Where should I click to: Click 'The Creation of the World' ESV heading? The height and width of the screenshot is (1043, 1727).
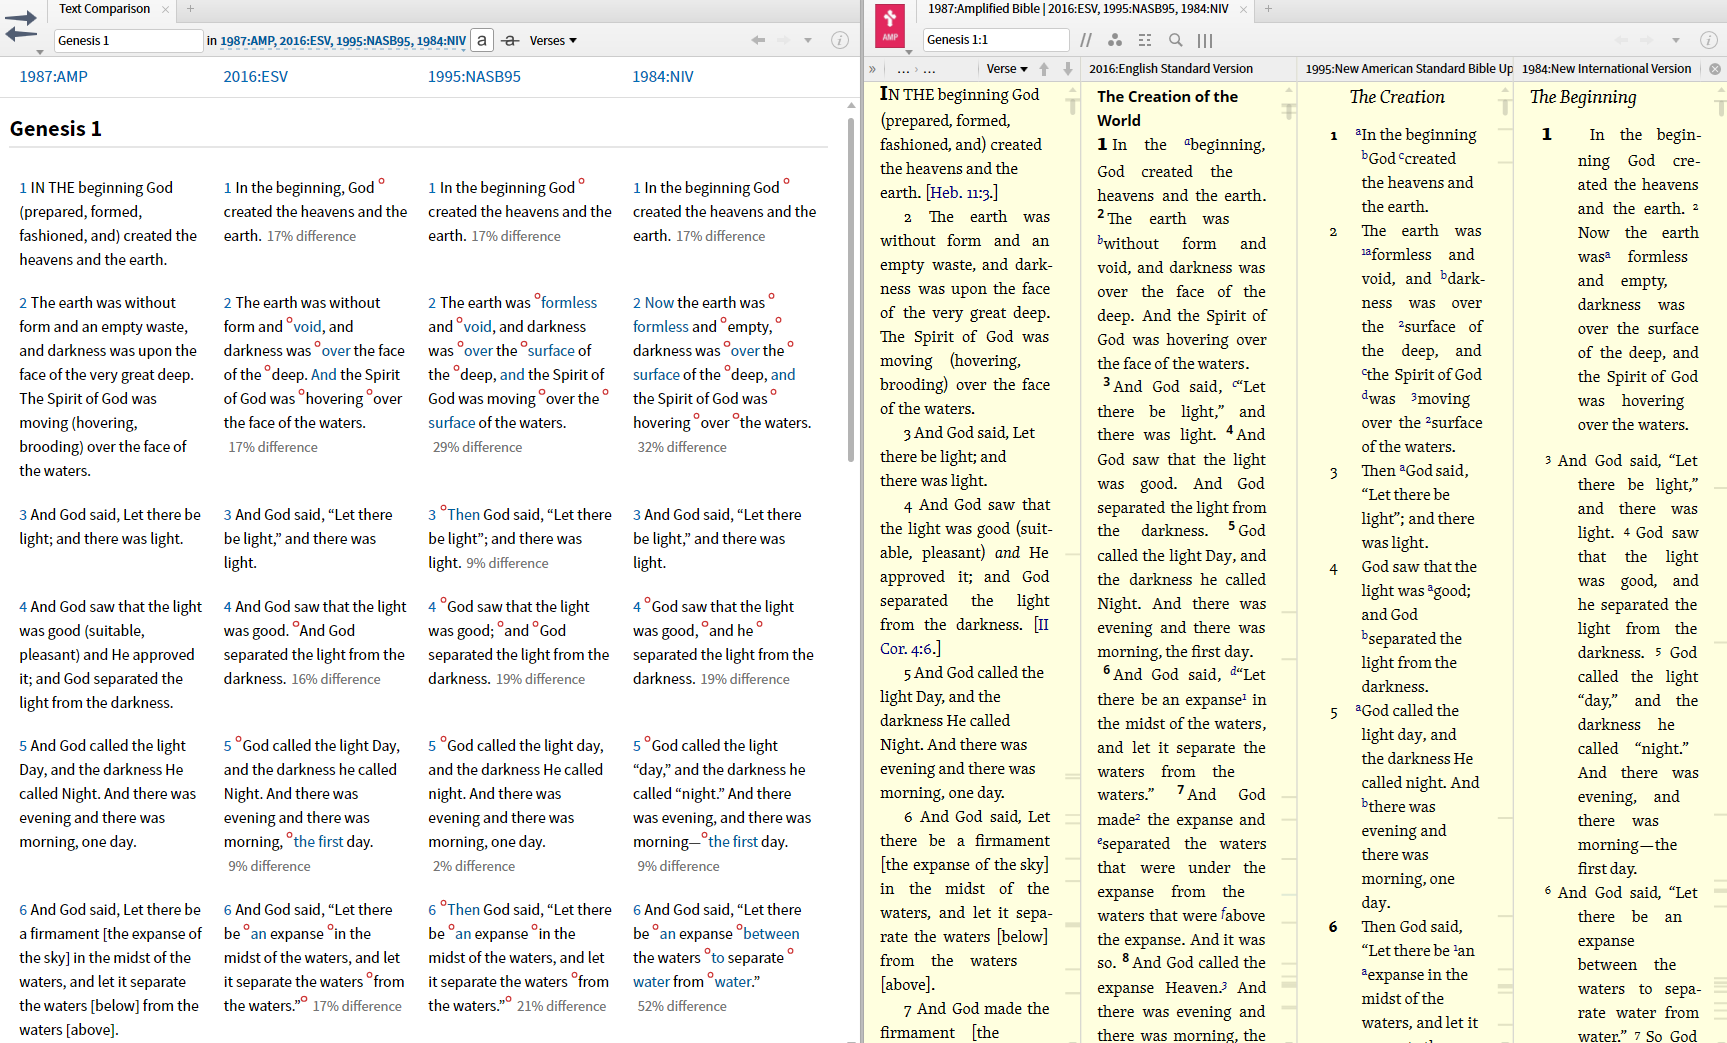click(1168, 108)
